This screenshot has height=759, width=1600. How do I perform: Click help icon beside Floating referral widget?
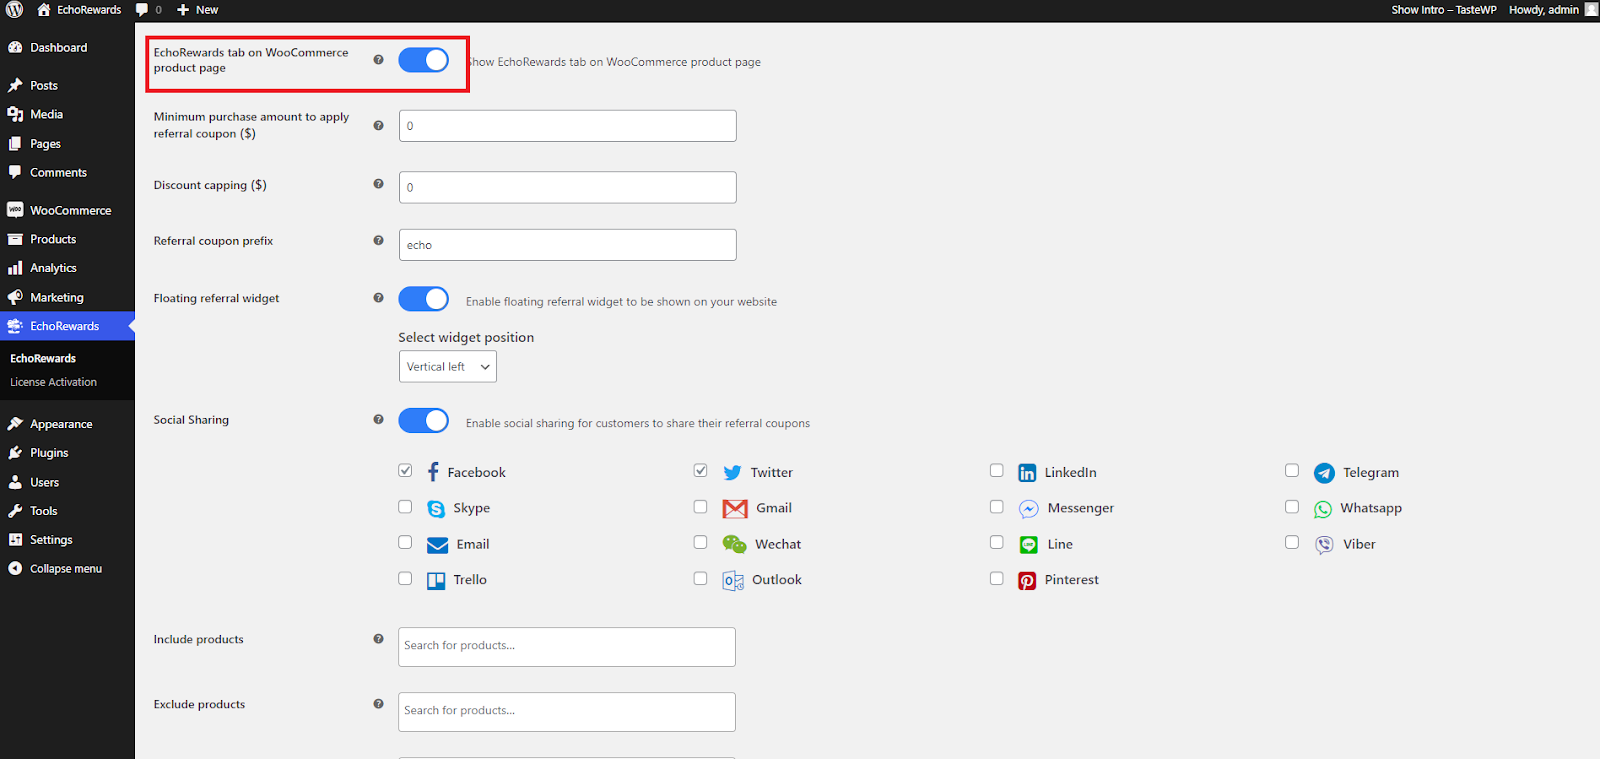378,298
